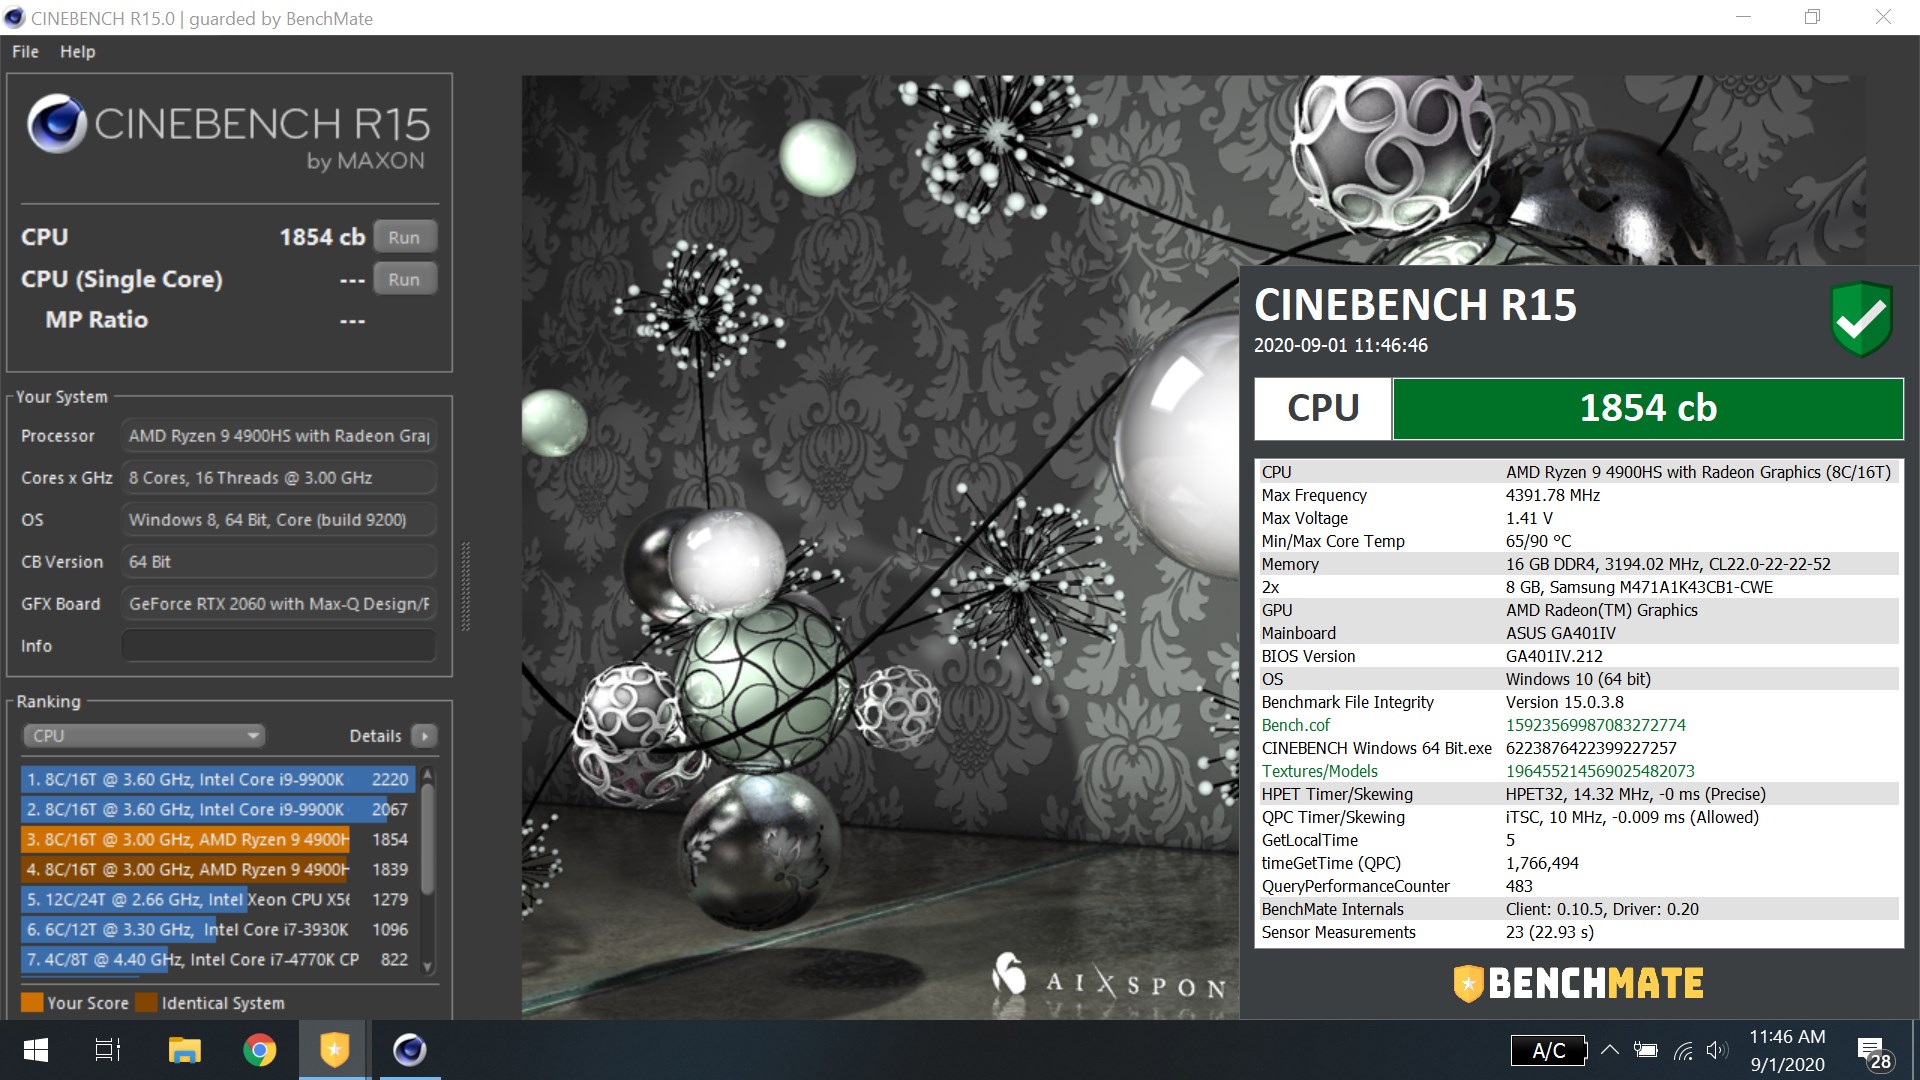
Task: Open File Explorer from the taskbar
Action: [184, 1050]
